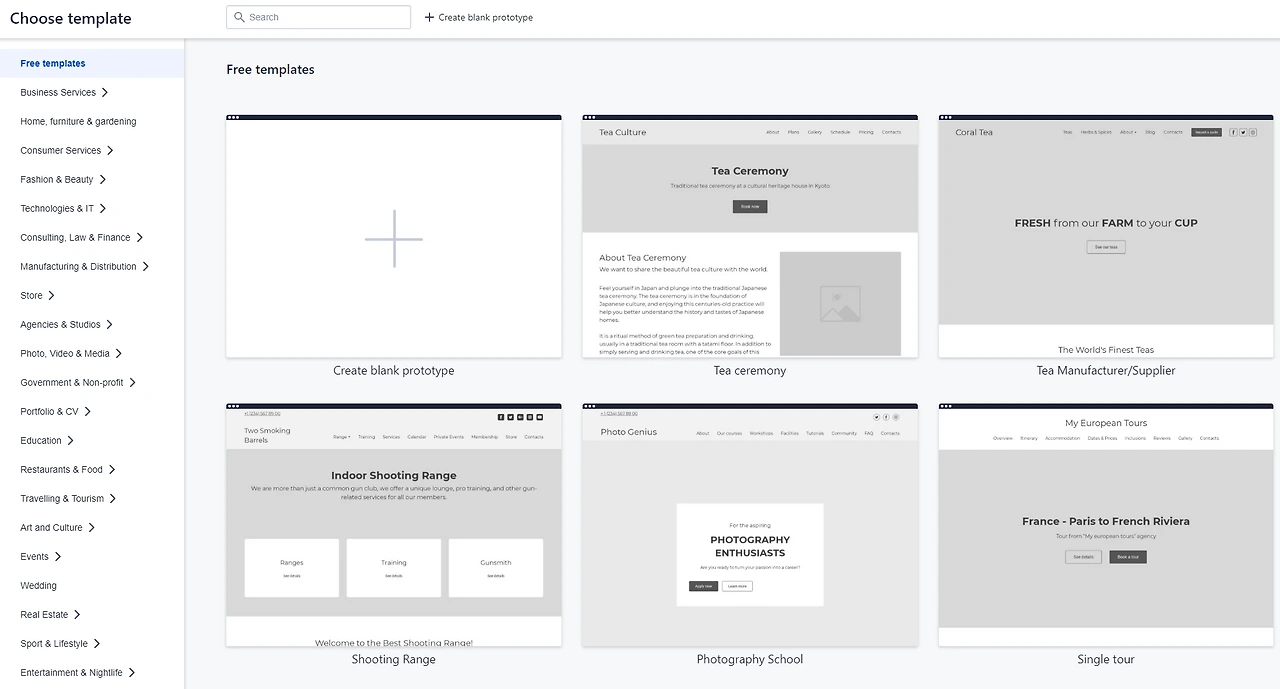Open Wedding category

38,585
